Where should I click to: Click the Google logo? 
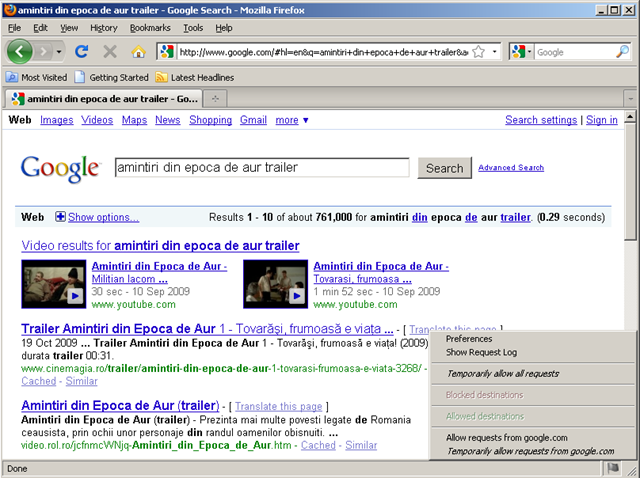[x=60, y=169]
